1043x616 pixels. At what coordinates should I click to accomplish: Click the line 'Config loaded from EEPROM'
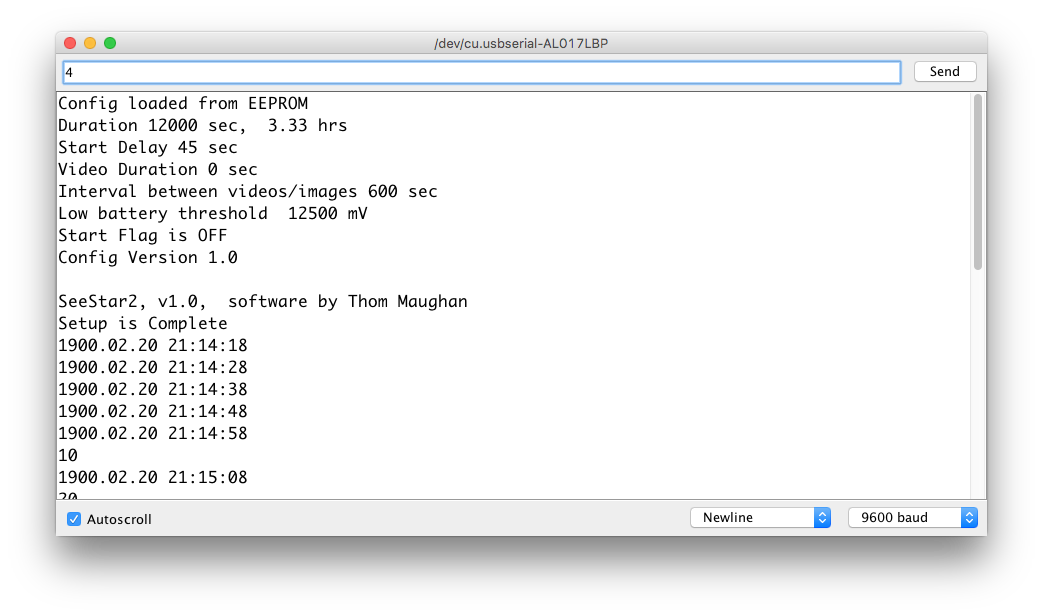183,104
